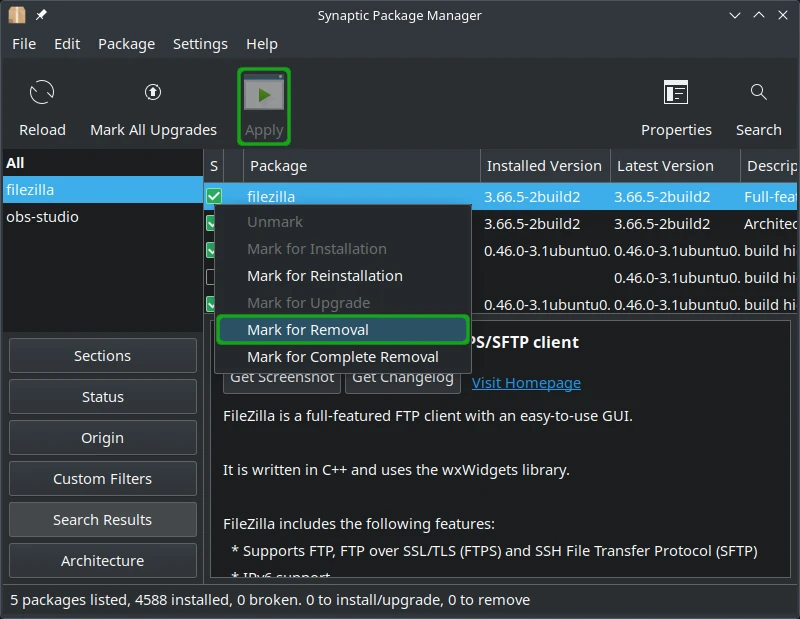Sort by Installed Version column header
The height and width of the screenshot is (619, 800).
(x=543, y=166)
